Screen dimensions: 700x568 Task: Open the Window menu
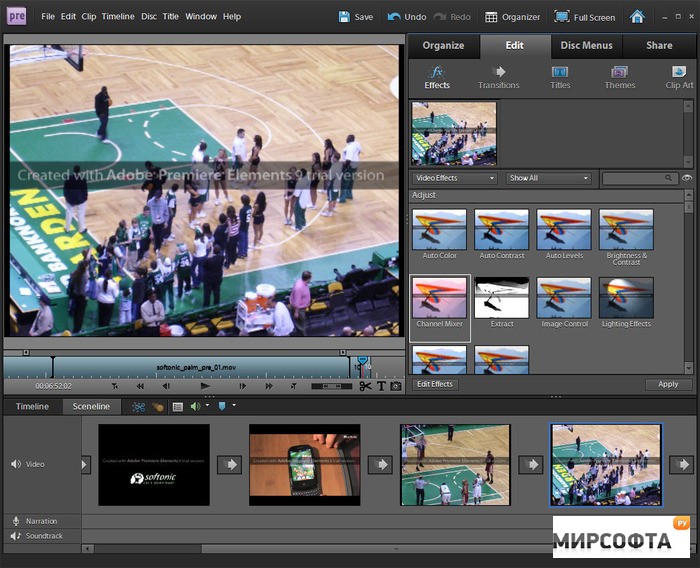tap(201, 17)
